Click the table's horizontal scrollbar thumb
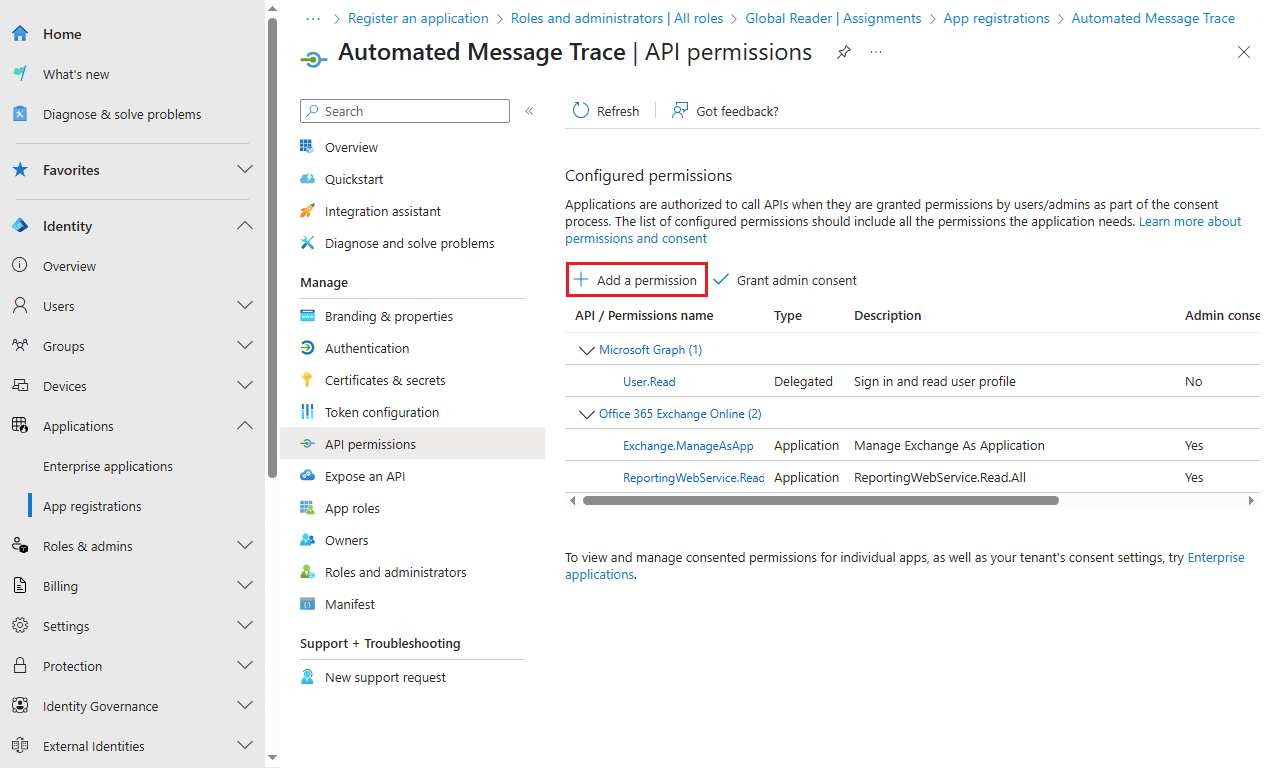This screenshot has width=1279, height=768. point(820,500)
